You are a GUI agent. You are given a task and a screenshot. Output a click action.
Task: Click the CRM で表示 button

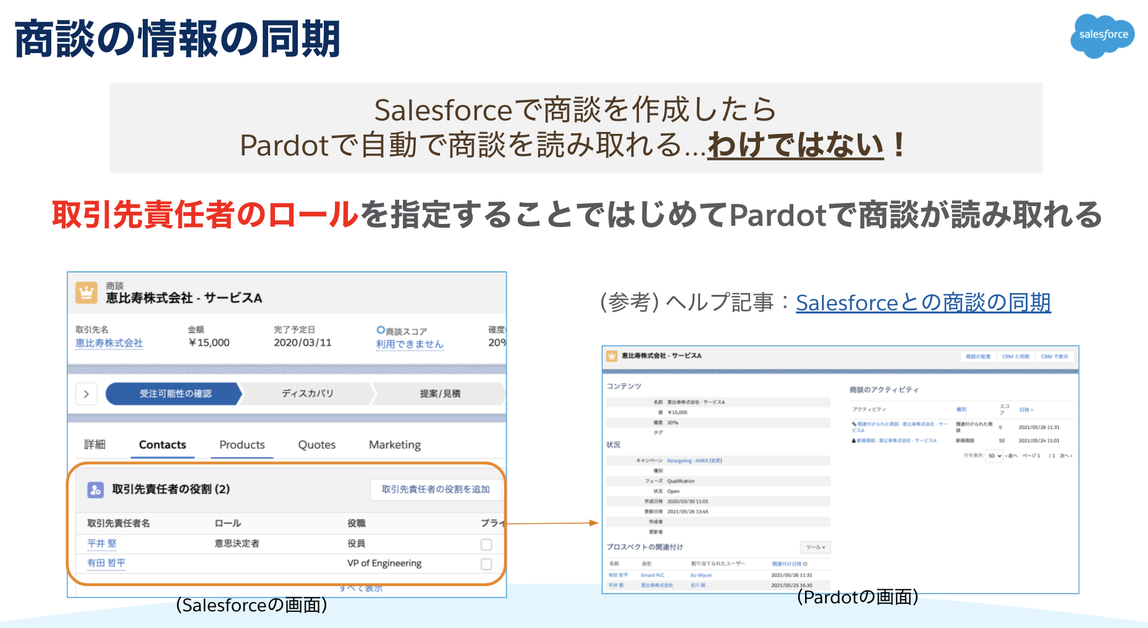point(1054,356)
